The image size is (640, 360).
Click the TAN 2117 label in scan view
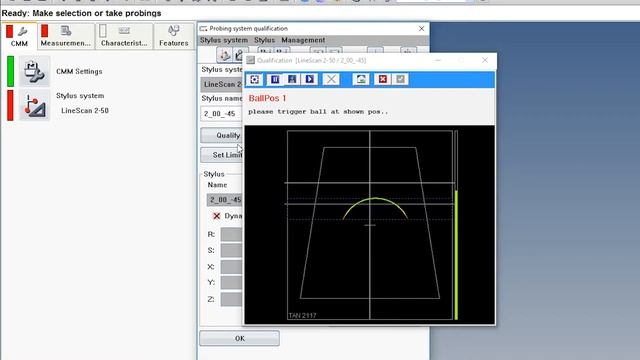point(302,316)
